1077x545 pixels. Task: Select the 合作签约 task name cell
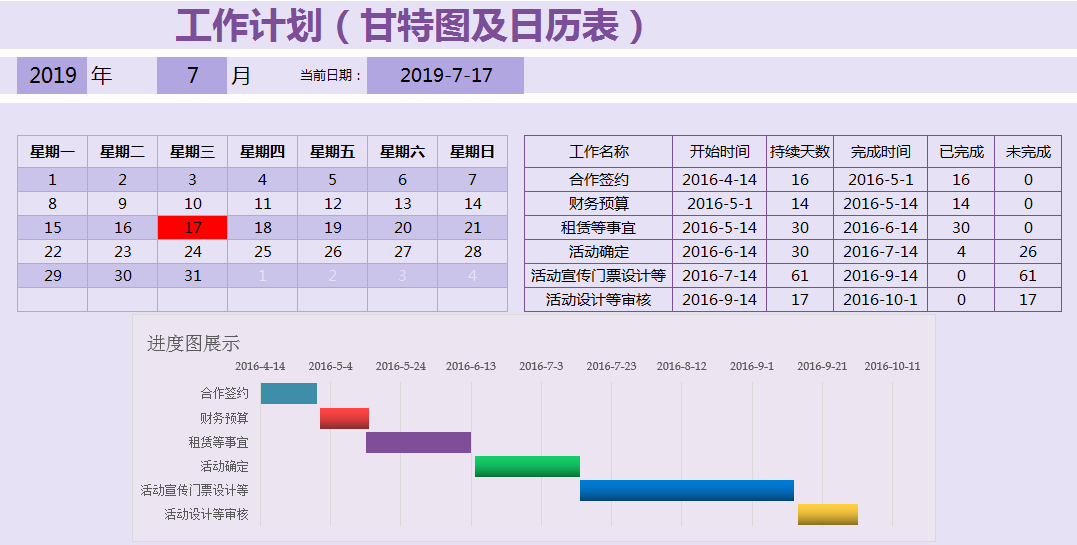click(598, 179)
